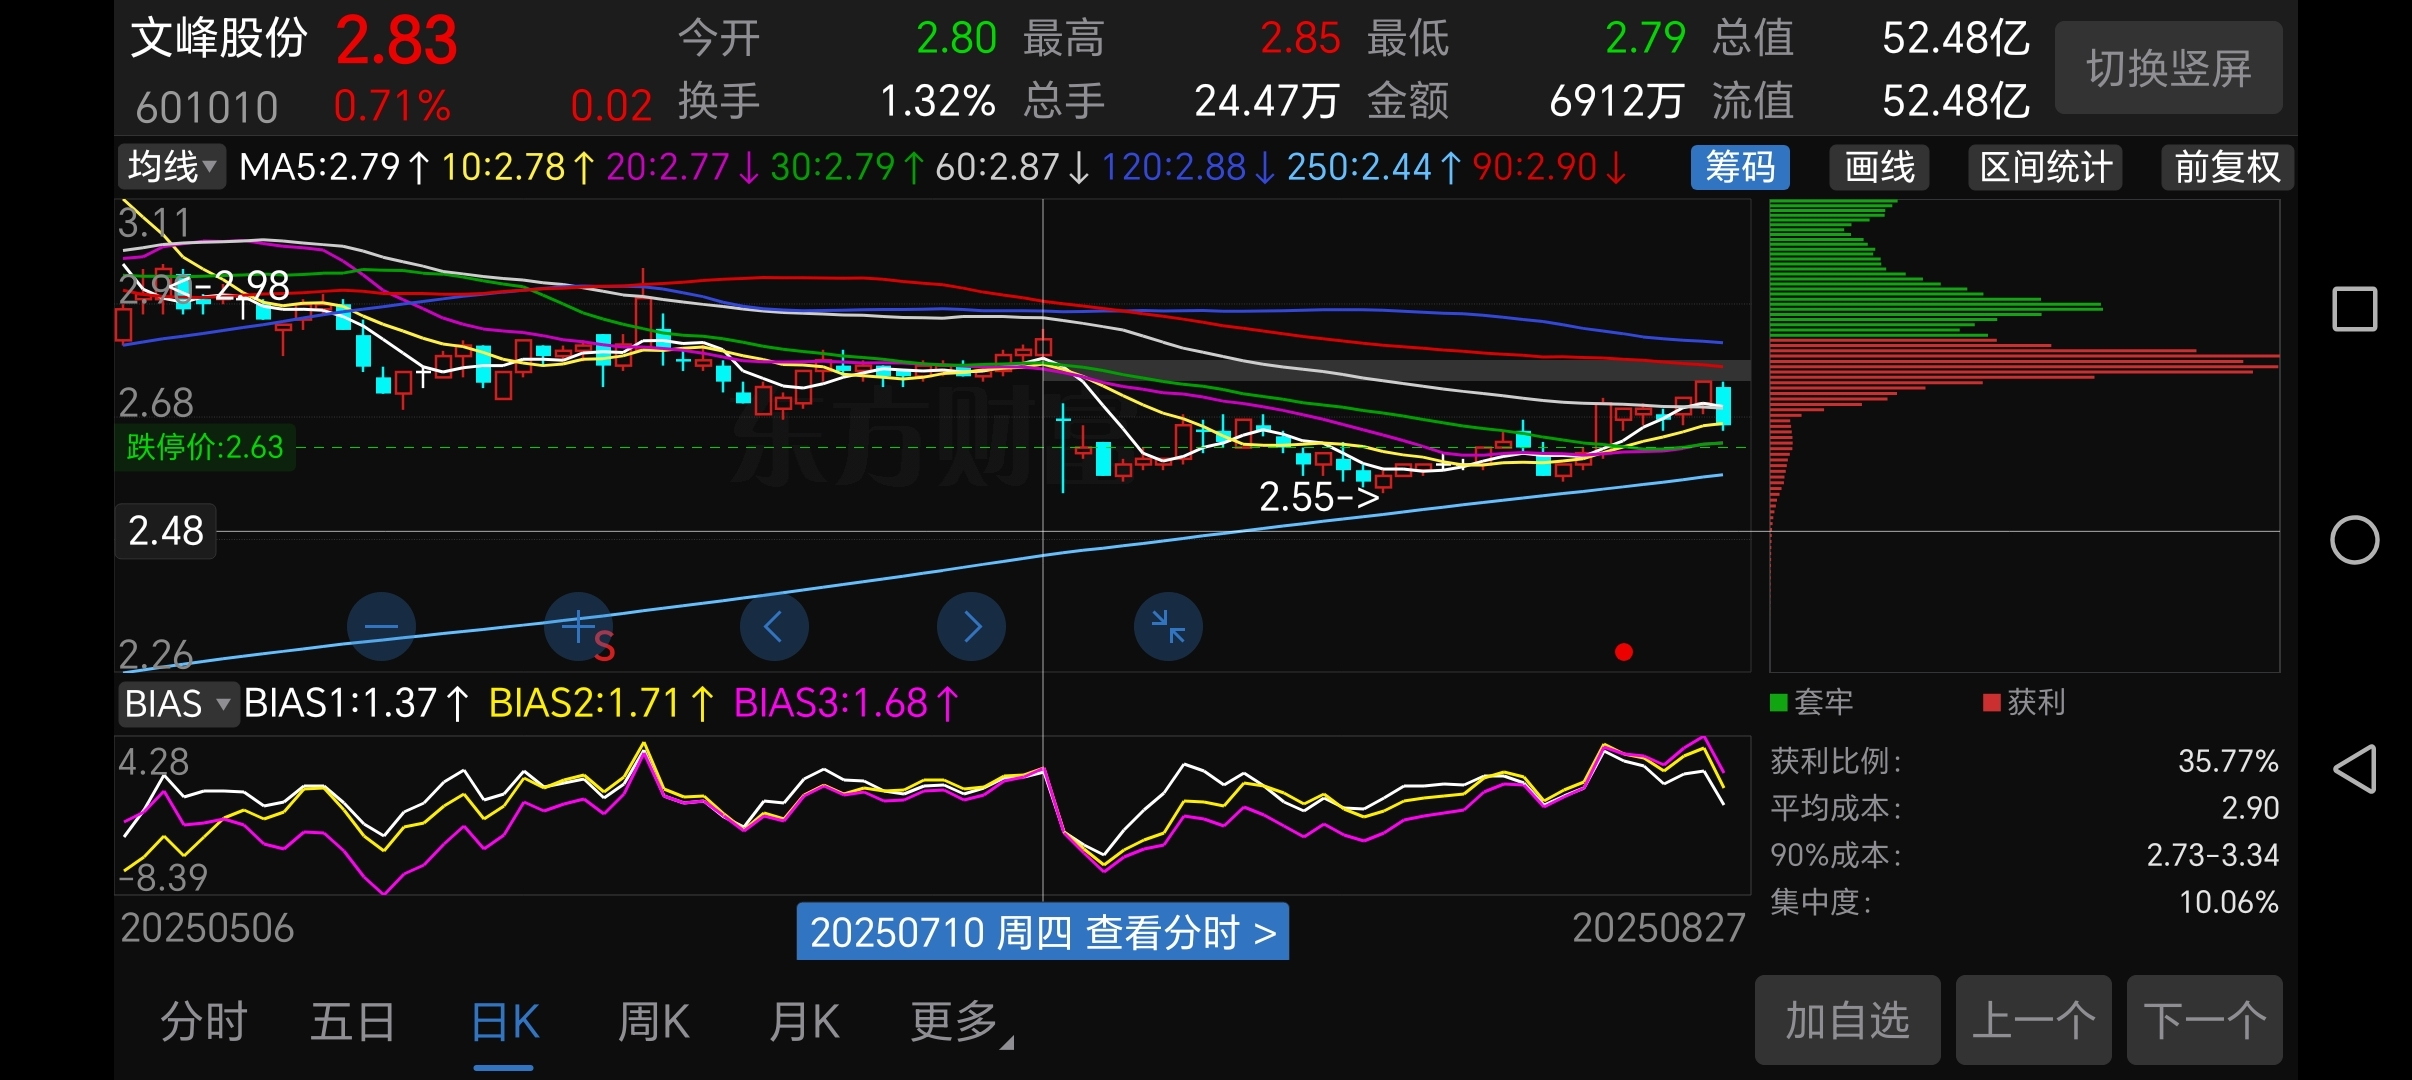Select the 日K tab
Image resolution: width=2412 pixels, height=1080 pixels.
click(x=505, y=1022)
